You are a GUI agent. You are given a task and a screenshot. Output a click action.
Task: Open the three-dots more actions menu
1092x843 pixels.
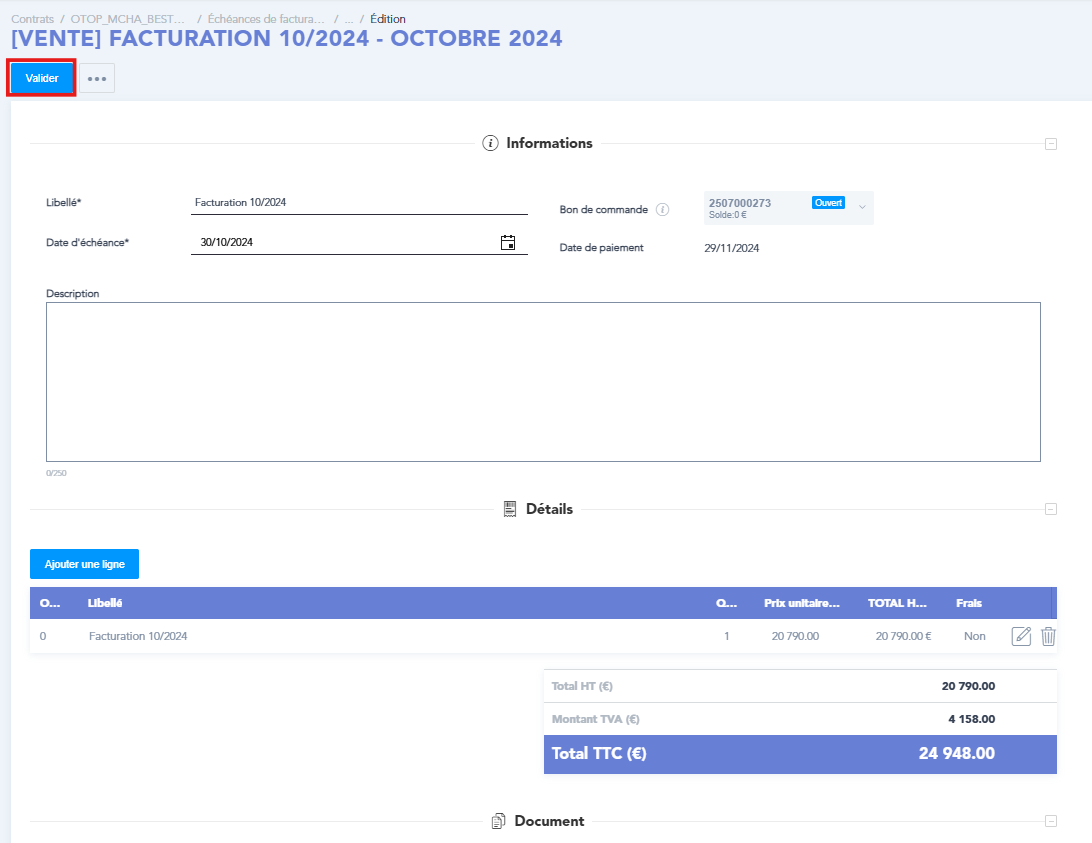click(97, 78)
